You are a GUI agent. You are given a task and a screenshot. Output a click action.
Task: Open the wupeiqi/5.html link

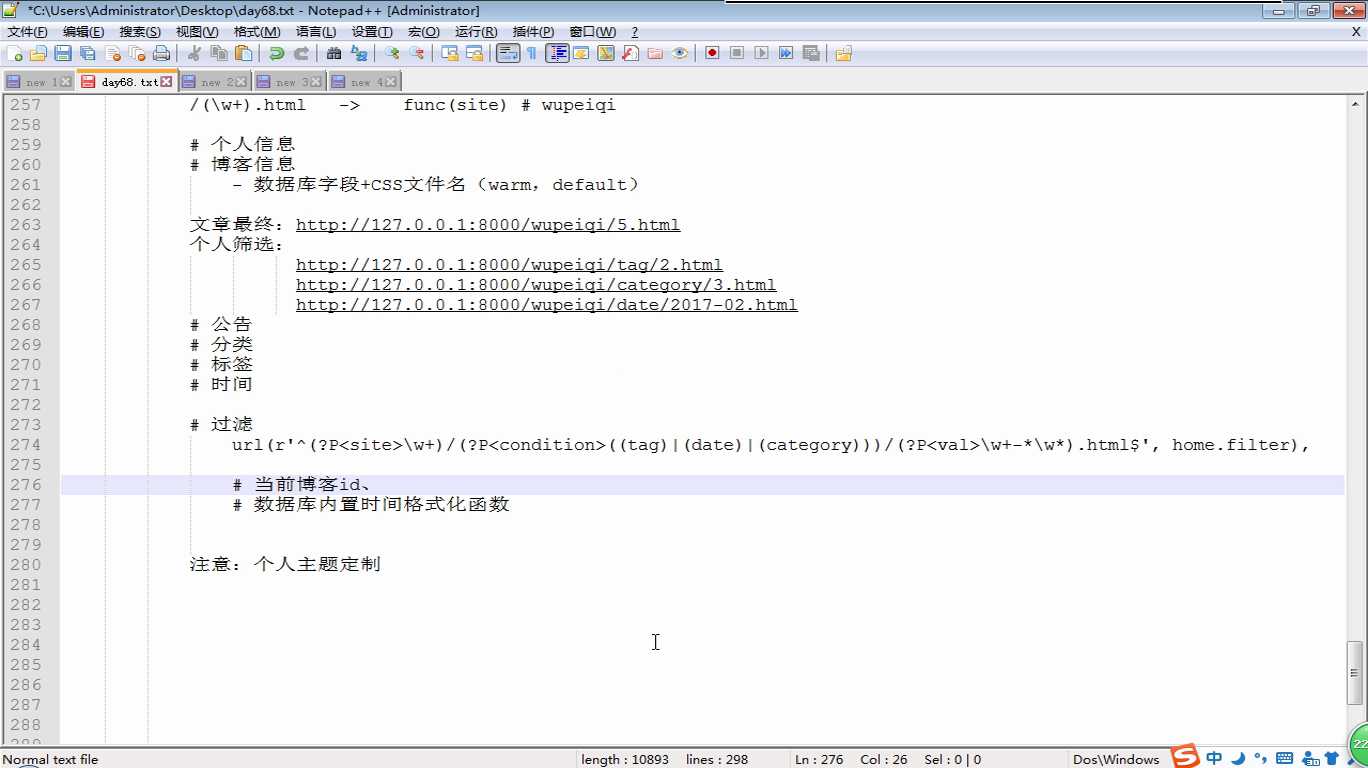tap(488, 225)
